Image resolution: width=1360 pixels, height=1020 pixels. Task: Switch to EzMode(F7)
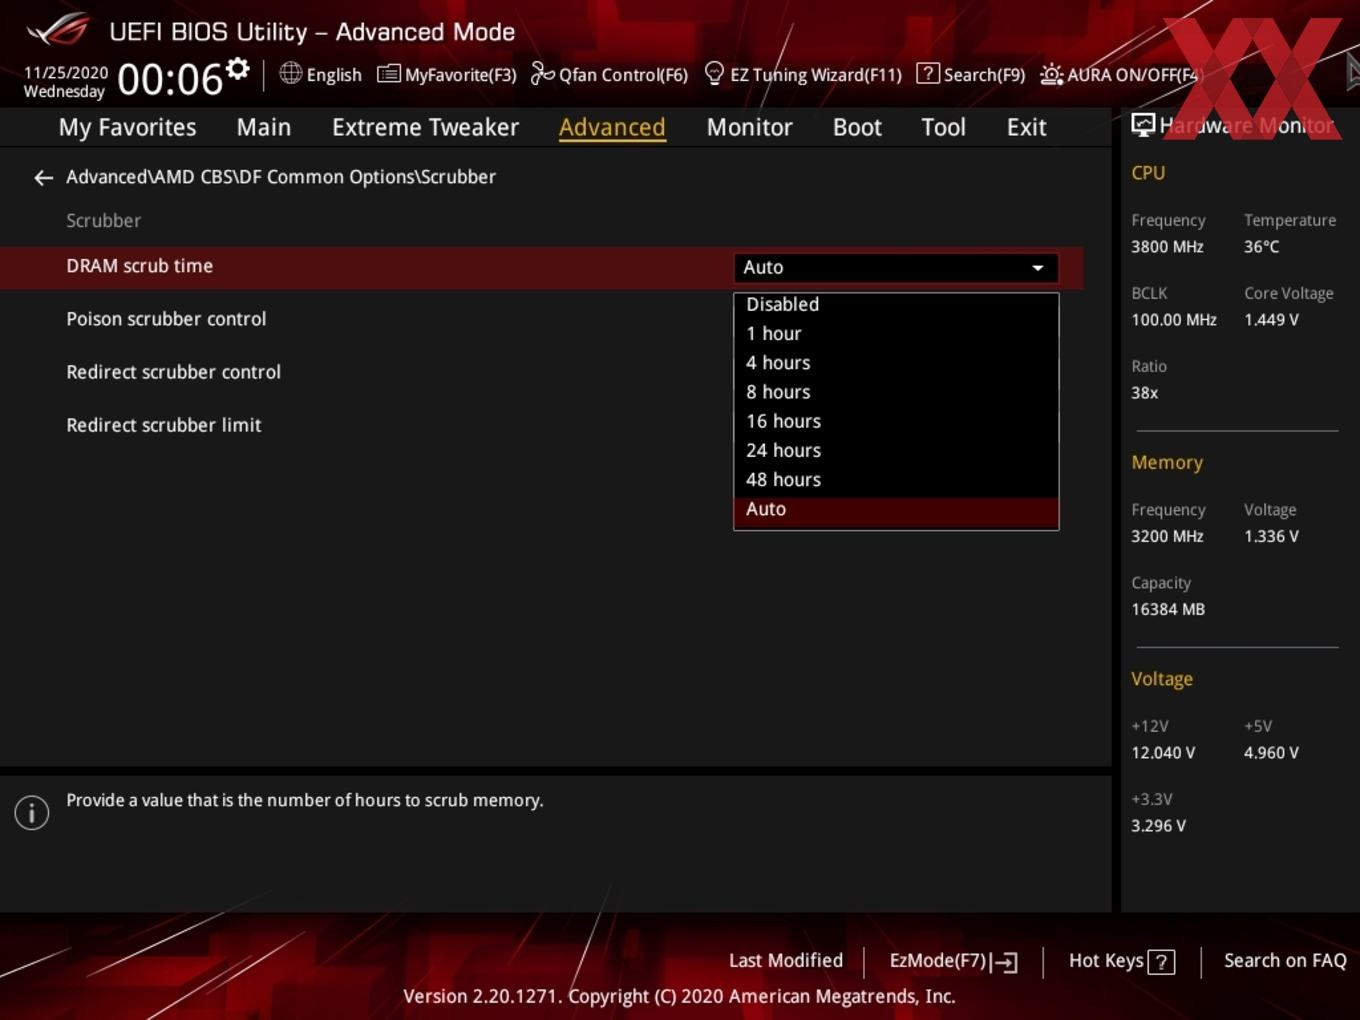953,961
